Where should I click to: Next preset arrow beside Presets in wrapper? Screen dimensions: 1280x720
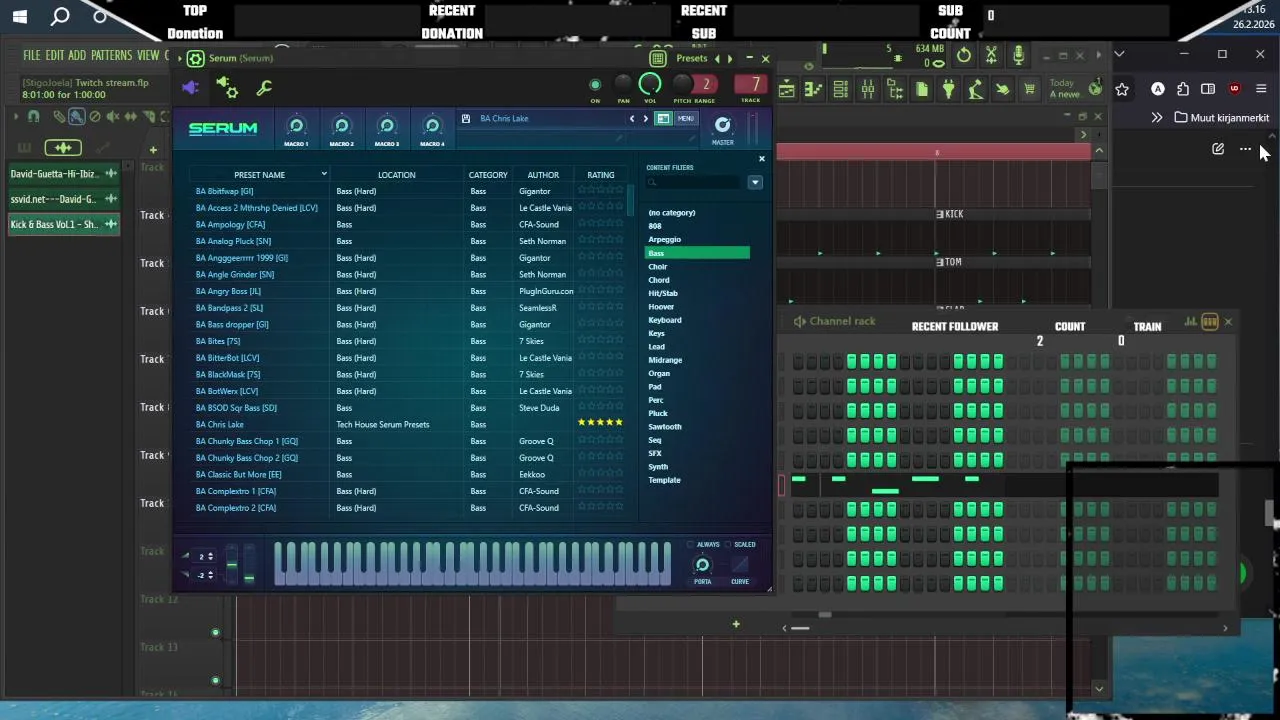point(730,59)
